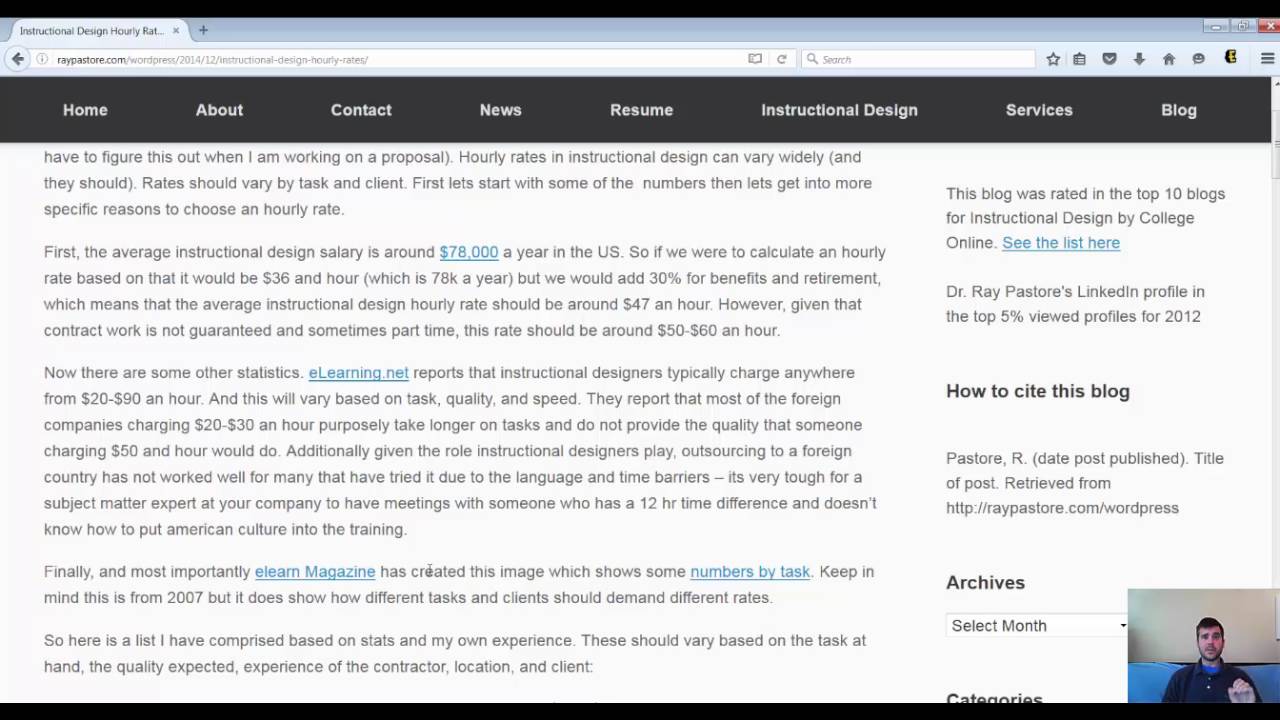Open the Contact menu item
The height and width of the screenshot is (720, 1280).
pyautogui.click(x=361, y=110)
